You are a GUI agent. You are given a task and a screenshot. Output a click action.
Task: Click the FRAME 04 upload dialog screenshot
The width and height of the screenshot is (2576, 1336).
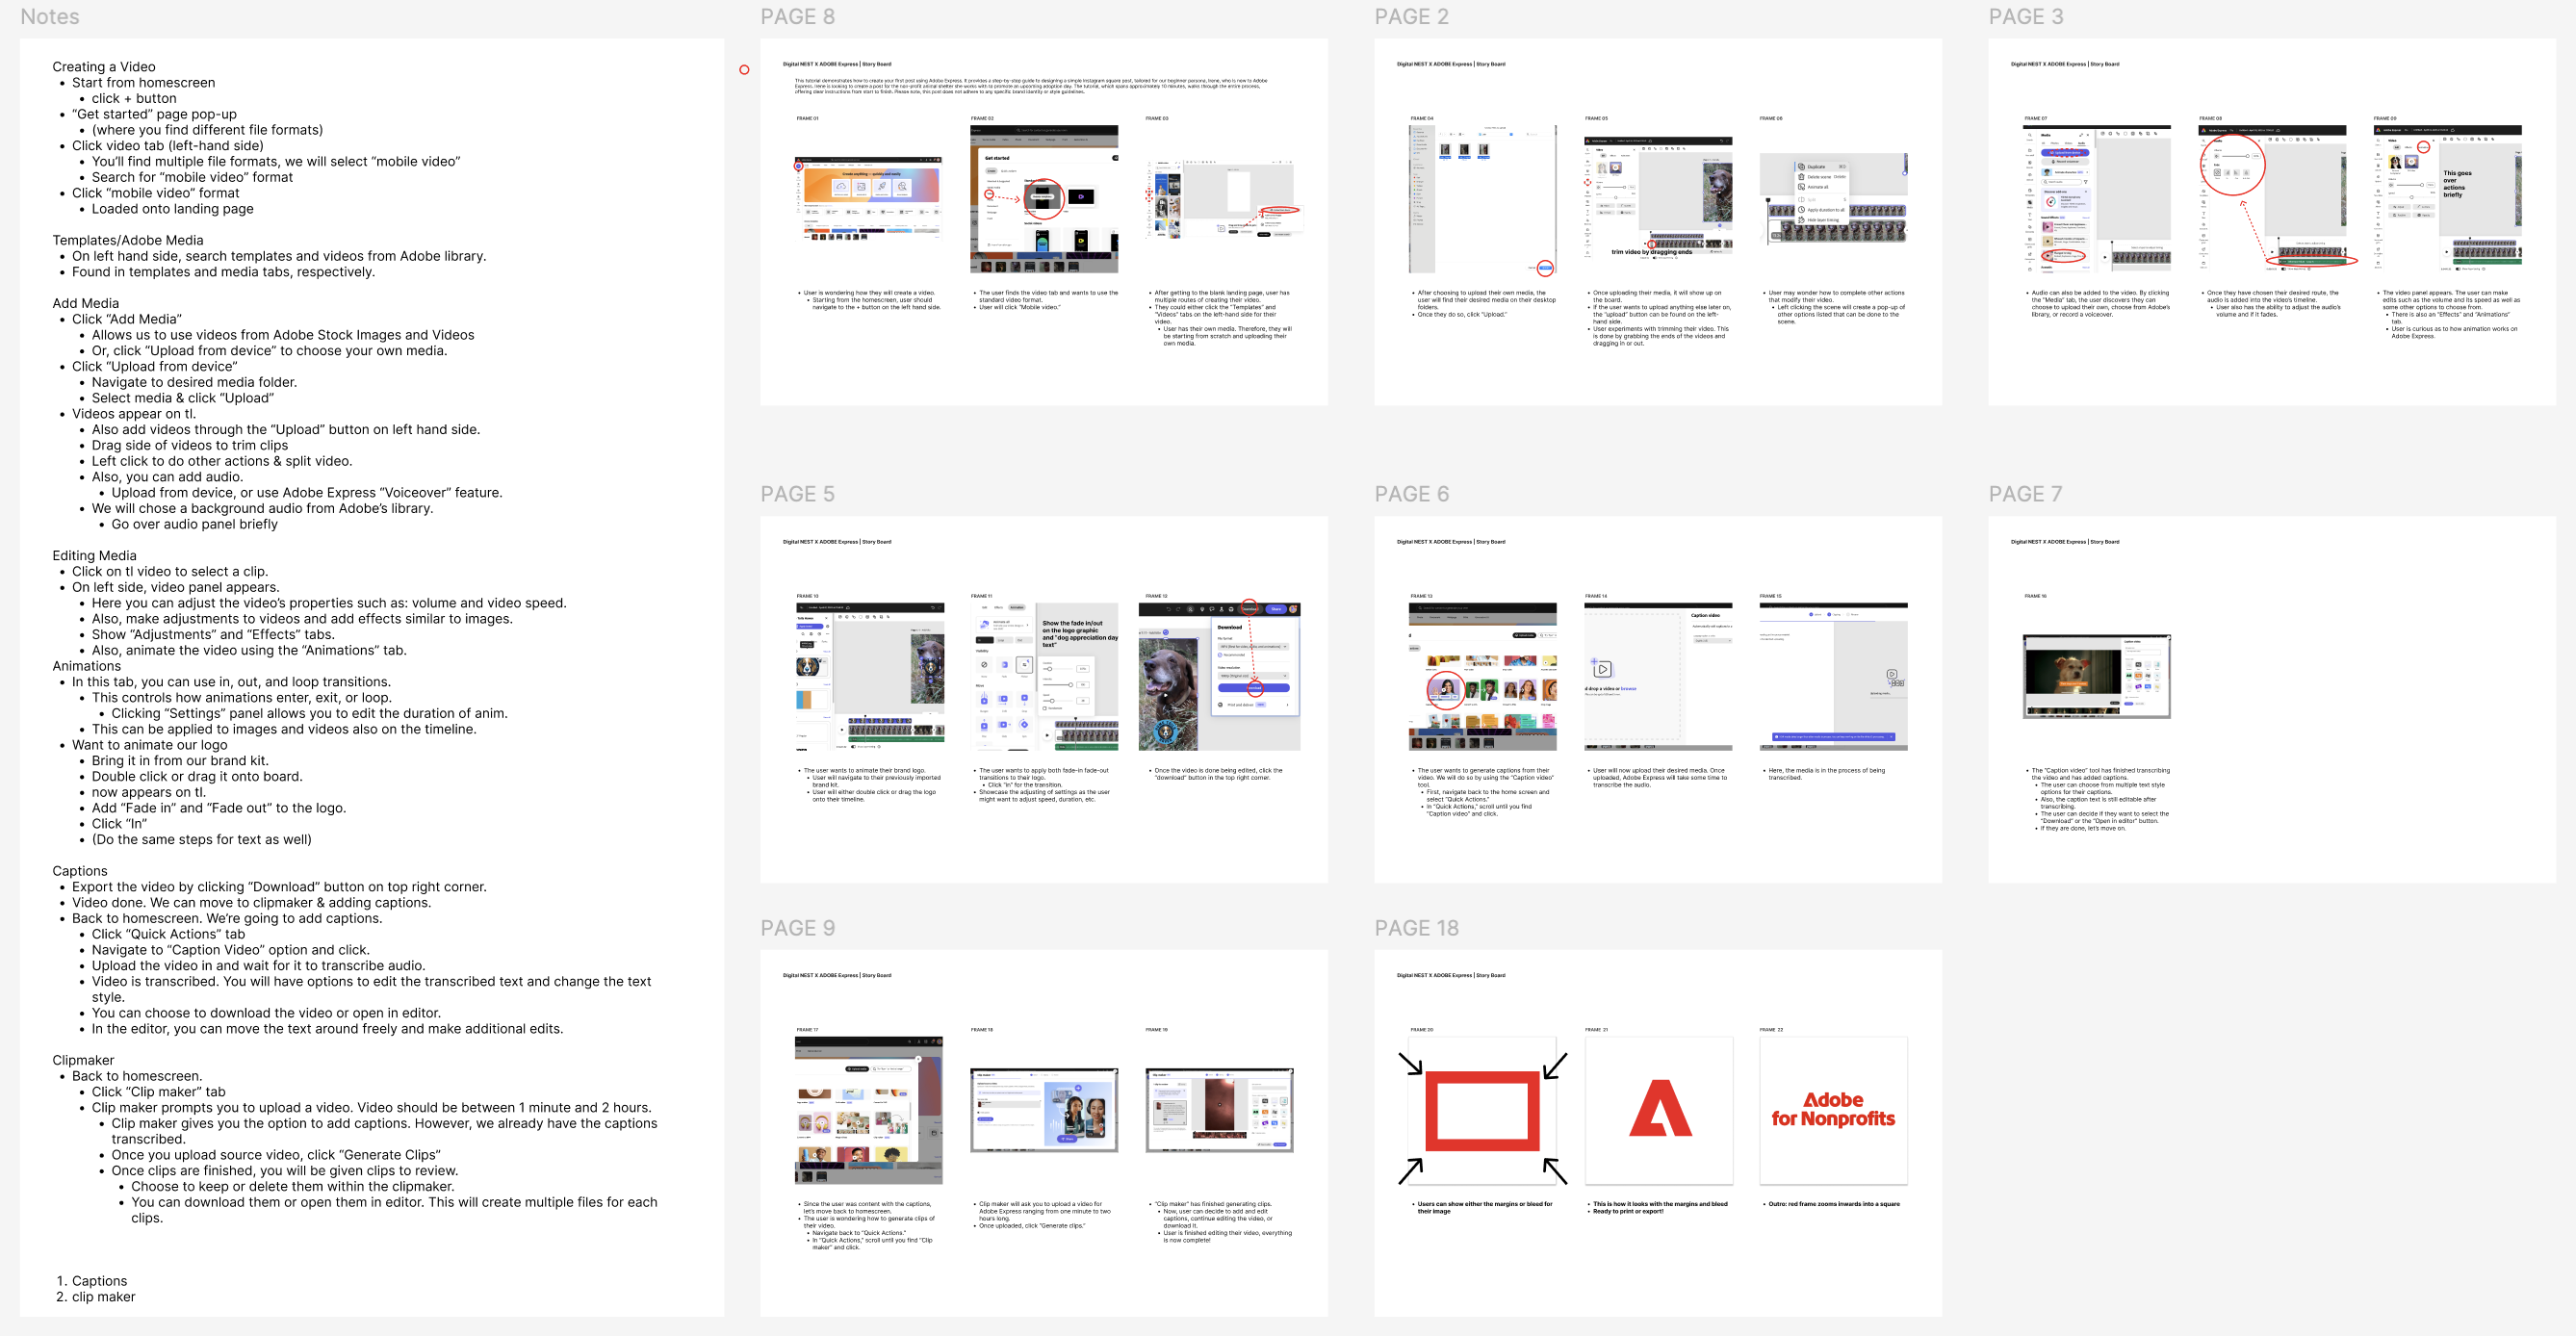[x=1483, y=199]
